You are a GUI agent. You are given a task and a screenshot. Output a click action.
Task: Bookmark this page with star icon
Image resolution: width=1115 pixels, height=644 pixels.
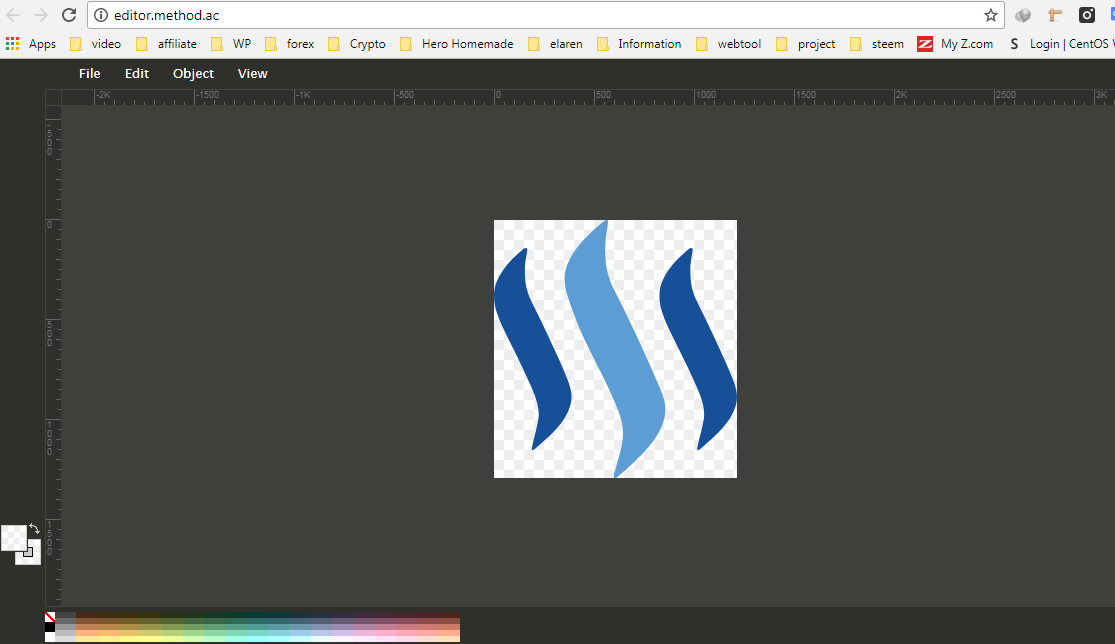(991, 15)
